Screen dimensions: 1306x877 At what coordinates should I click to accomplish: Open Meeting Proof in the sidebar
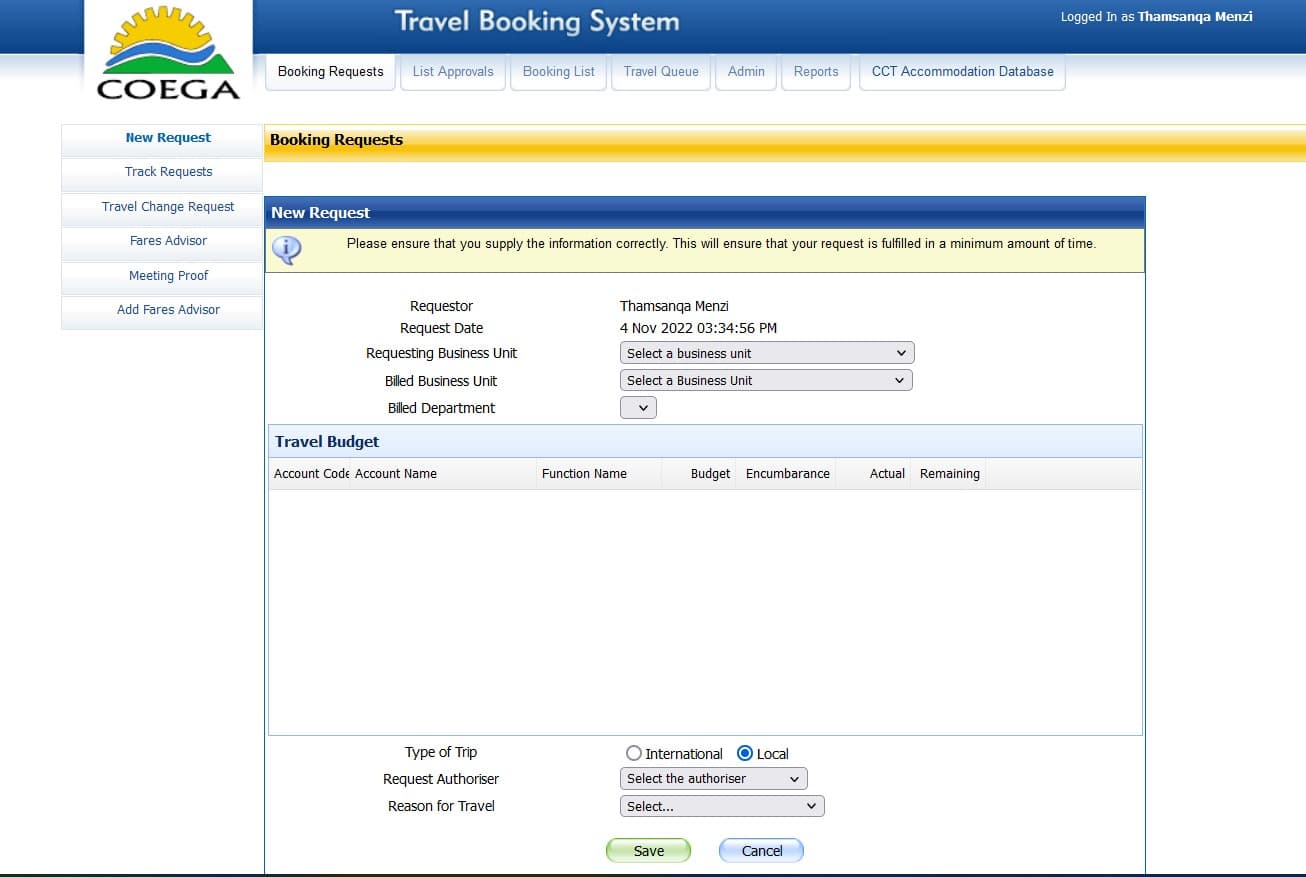tap(162, 277)
